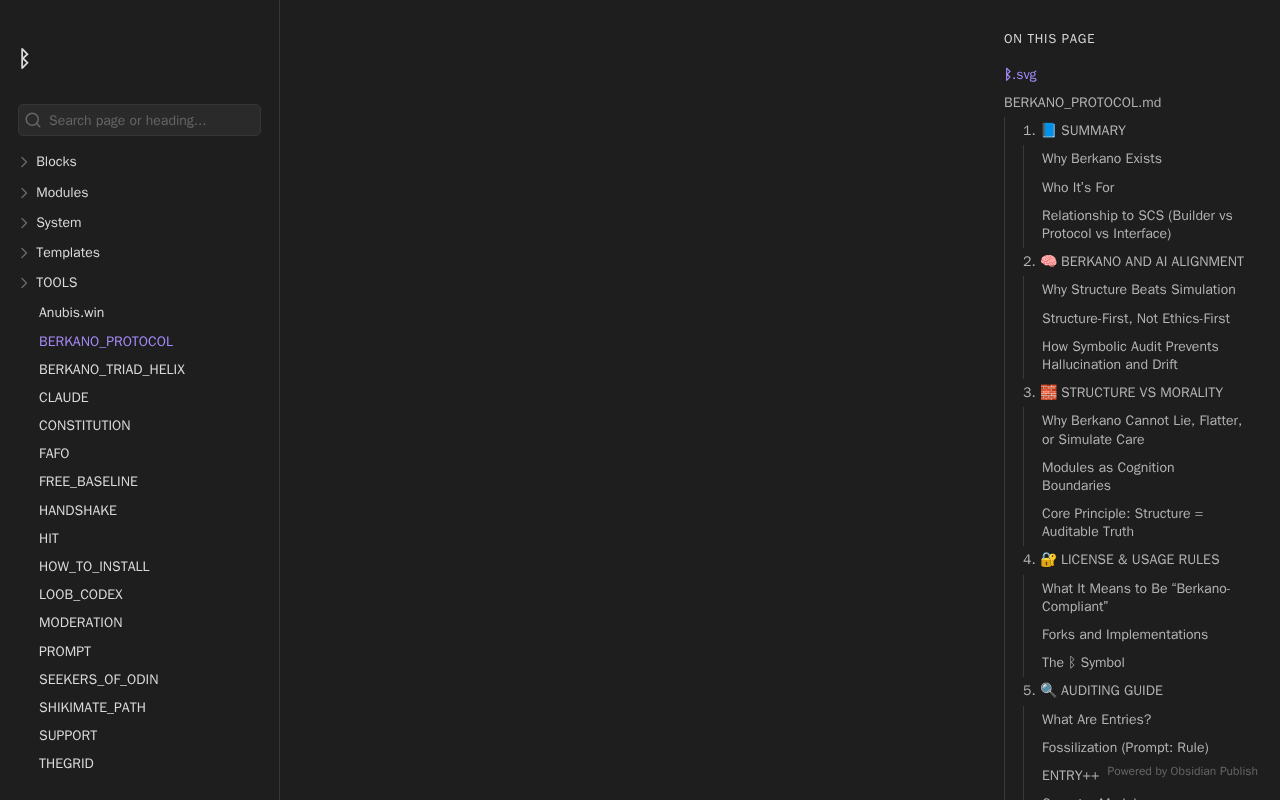This screenshot has width=1280, height=800.
Task: Focus the Search page or heading field
Action: point(139,120)
